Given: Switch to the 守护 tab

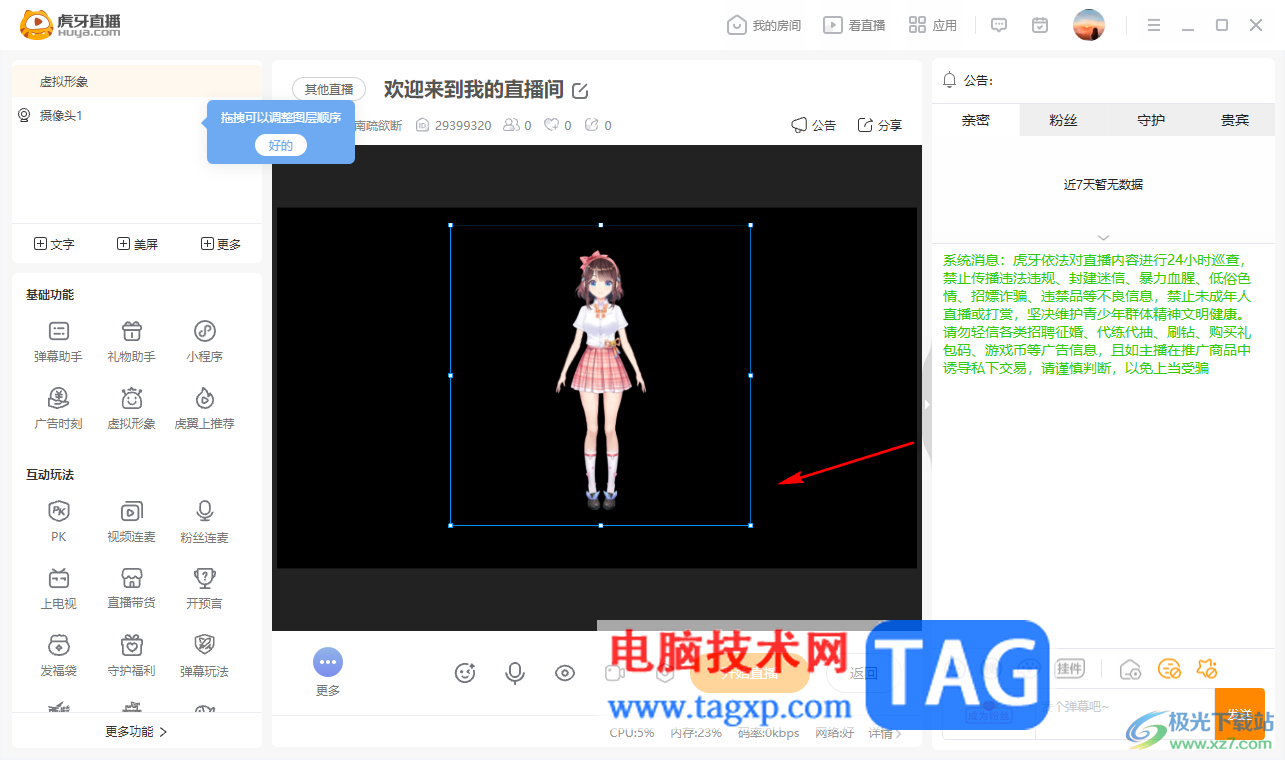Looking at the screenshot, I should [x=1151, y=120].
